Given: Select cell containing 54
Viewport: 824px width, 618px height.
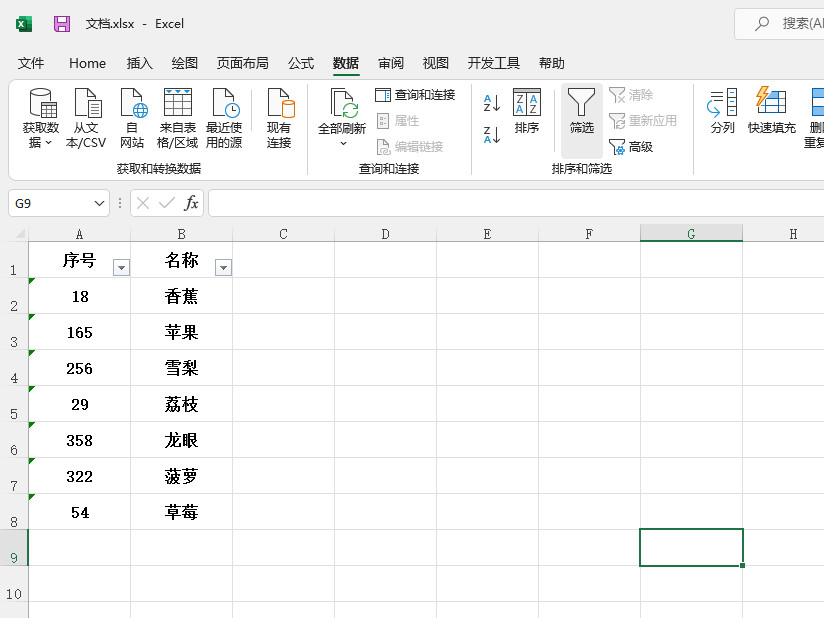Looking at the screenshot, I should click(x=79, y=512).
